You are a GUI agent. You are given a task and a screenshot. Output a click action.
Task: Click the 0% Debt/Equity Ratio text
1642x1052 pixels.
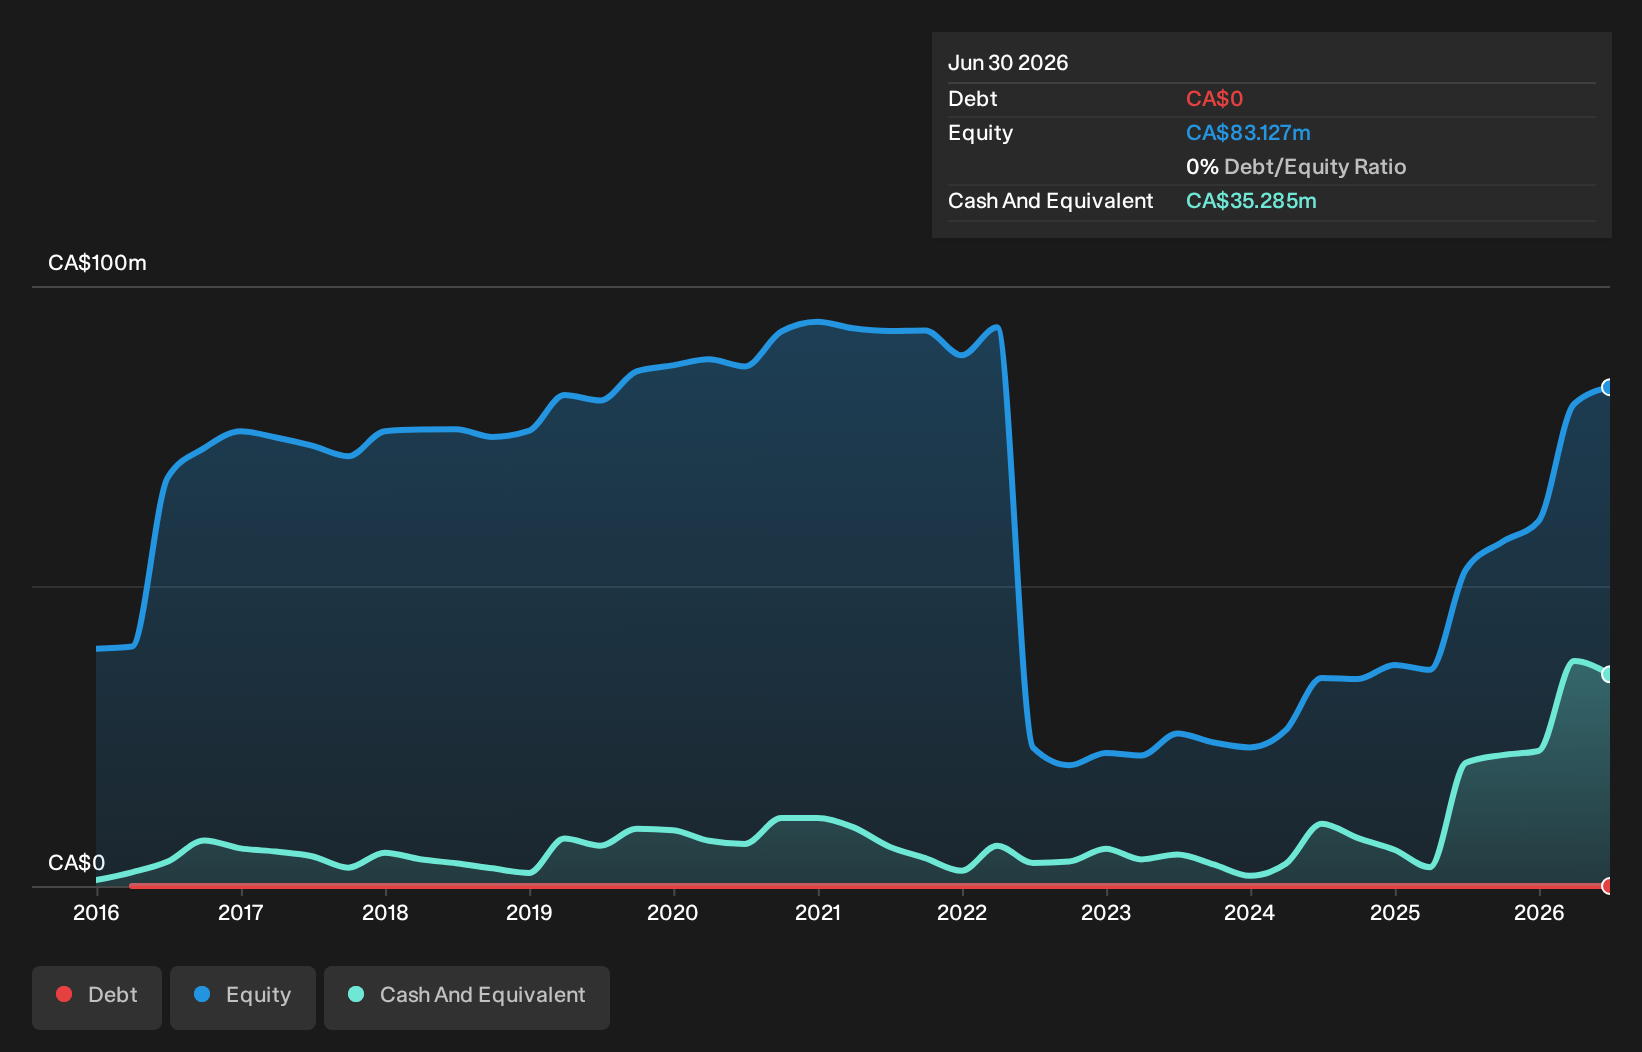pyautogui.click(x=1296, y=167)
